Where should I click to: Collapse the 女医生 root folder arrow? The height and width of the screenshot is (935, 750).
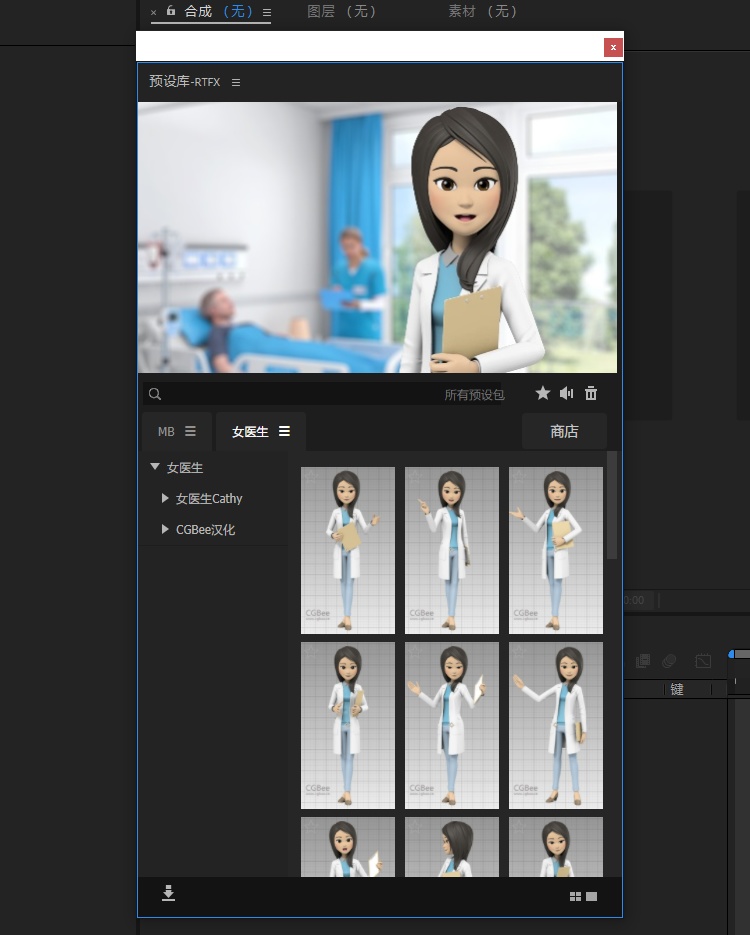tap(155, 467)
